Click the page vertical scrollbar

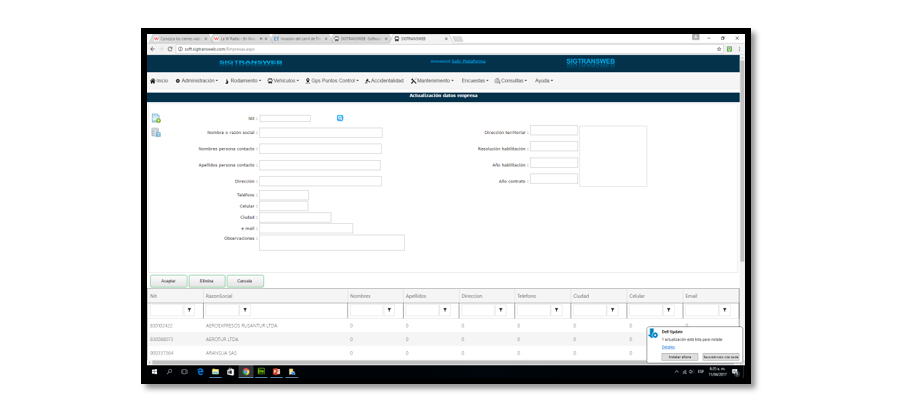pos(741,159)
